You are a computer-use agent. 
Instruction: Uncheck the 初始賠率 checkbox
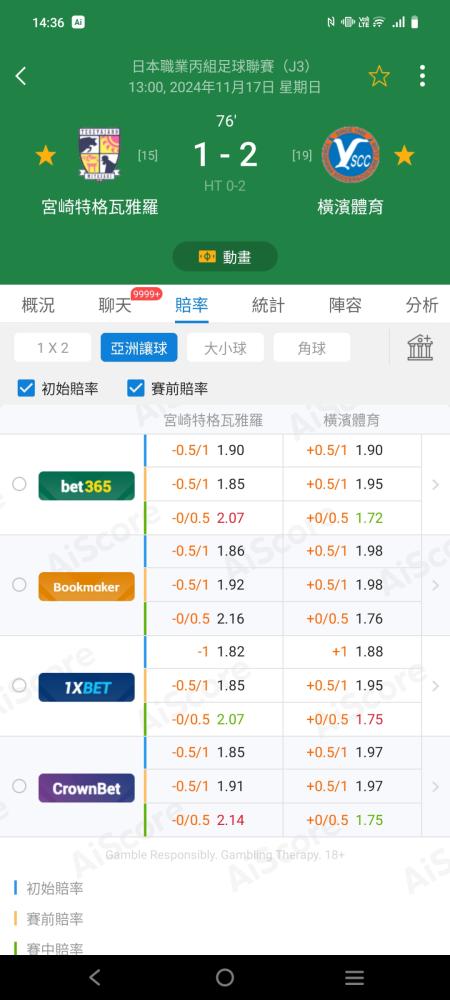(x=26, y=388)
